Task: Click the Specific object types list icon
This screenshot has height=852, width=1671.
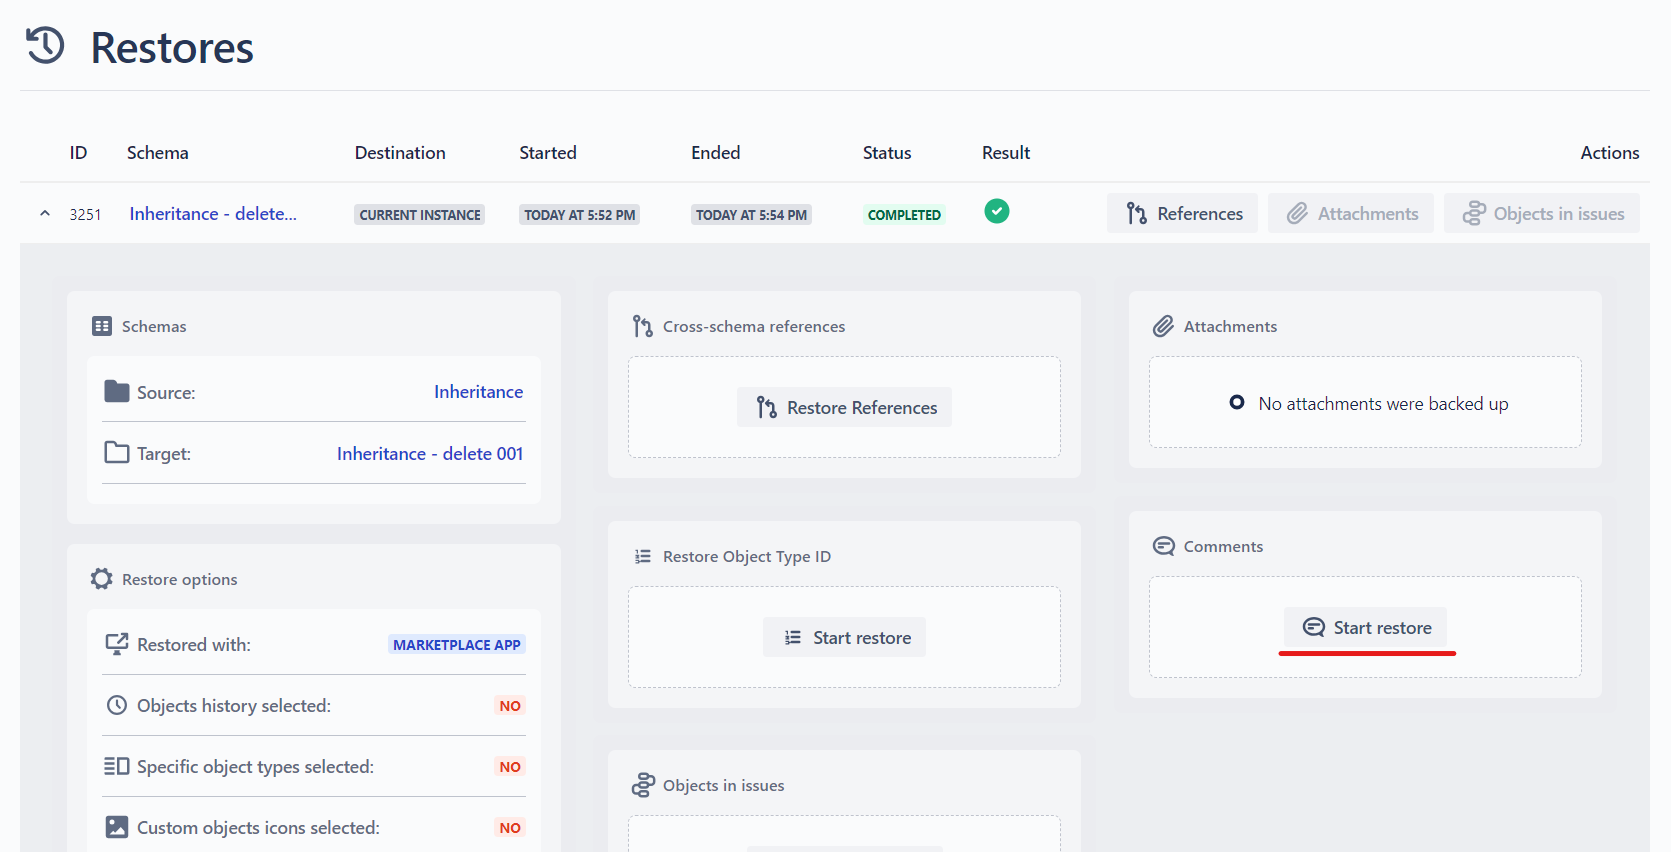Action: coord(117,766)
